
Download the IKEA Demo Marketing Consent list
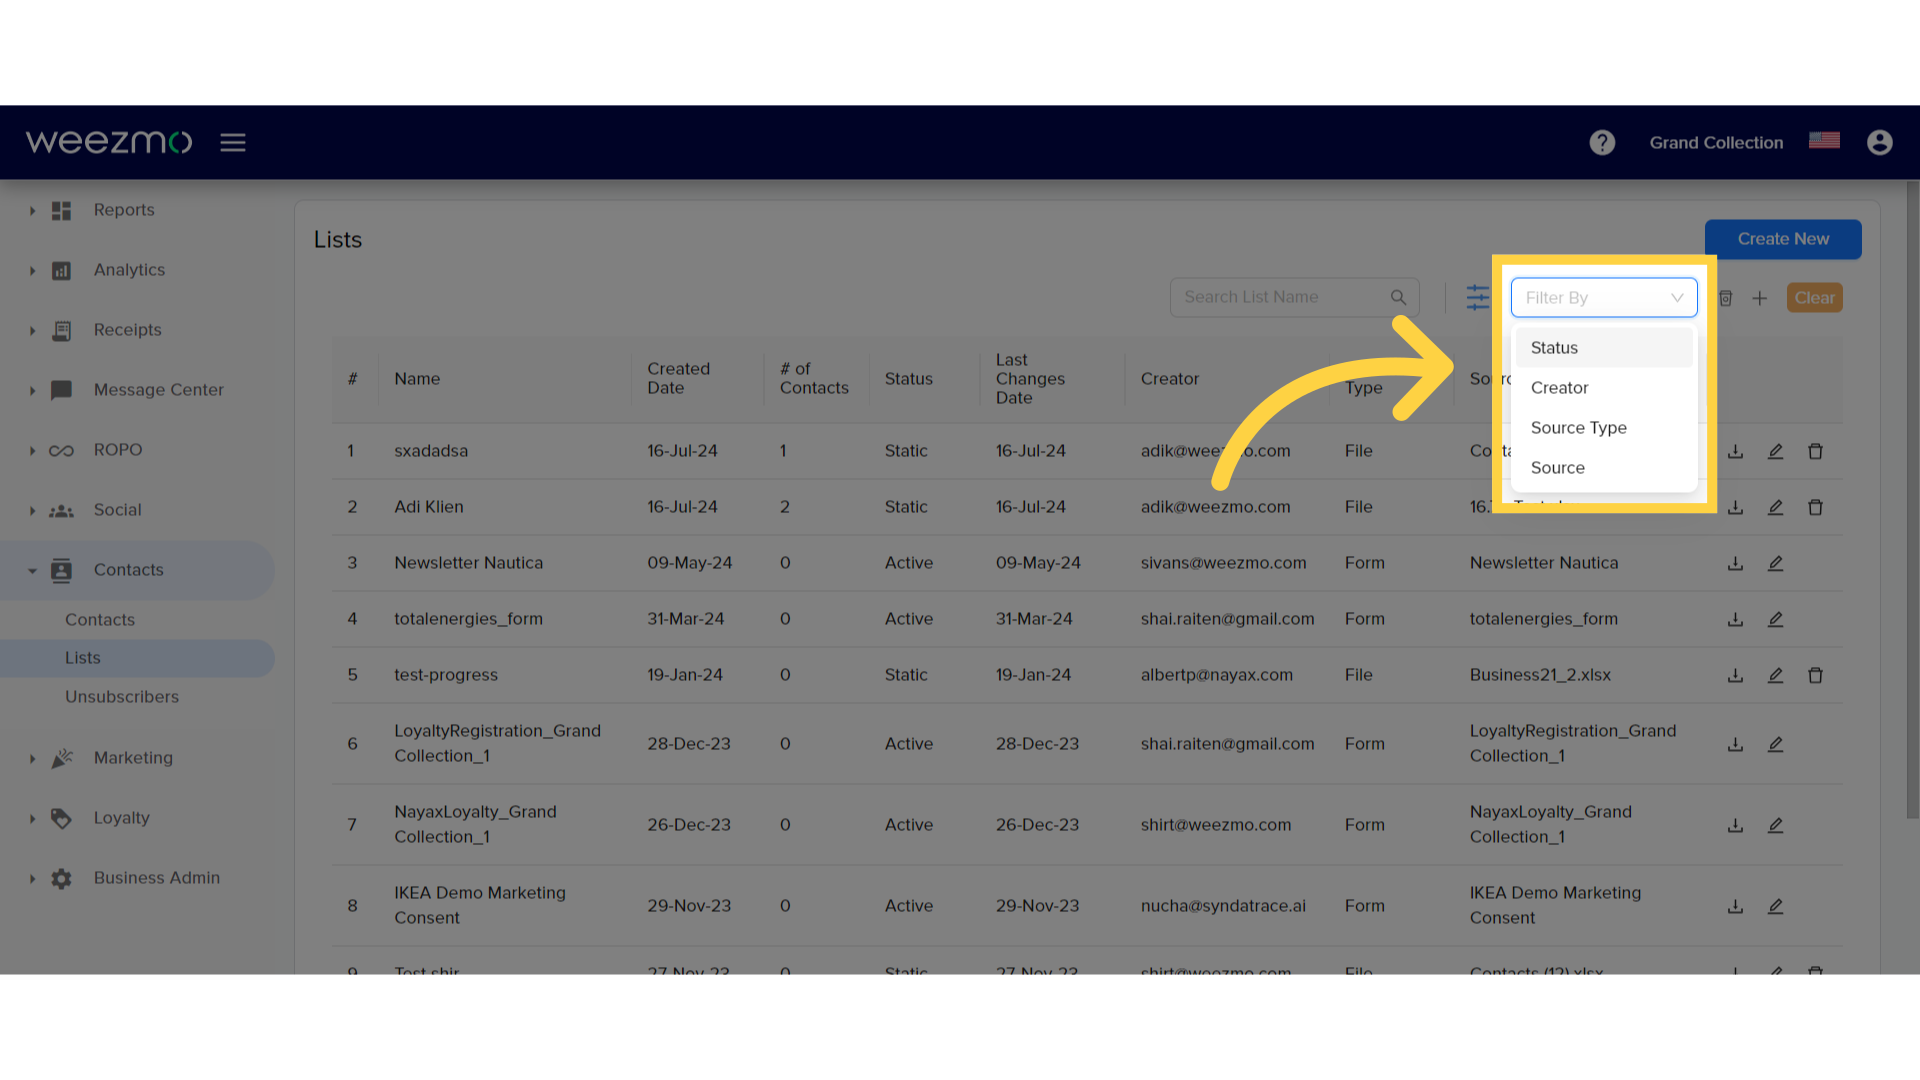1735,907
